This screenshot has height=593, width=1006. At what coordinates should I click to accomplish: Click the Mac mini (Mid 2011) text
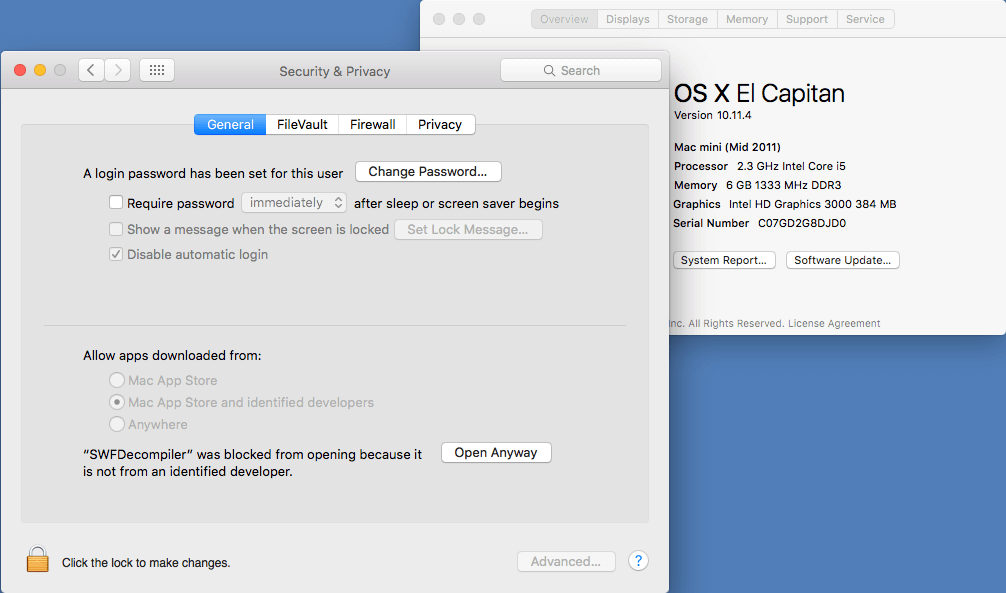(727, 147)
